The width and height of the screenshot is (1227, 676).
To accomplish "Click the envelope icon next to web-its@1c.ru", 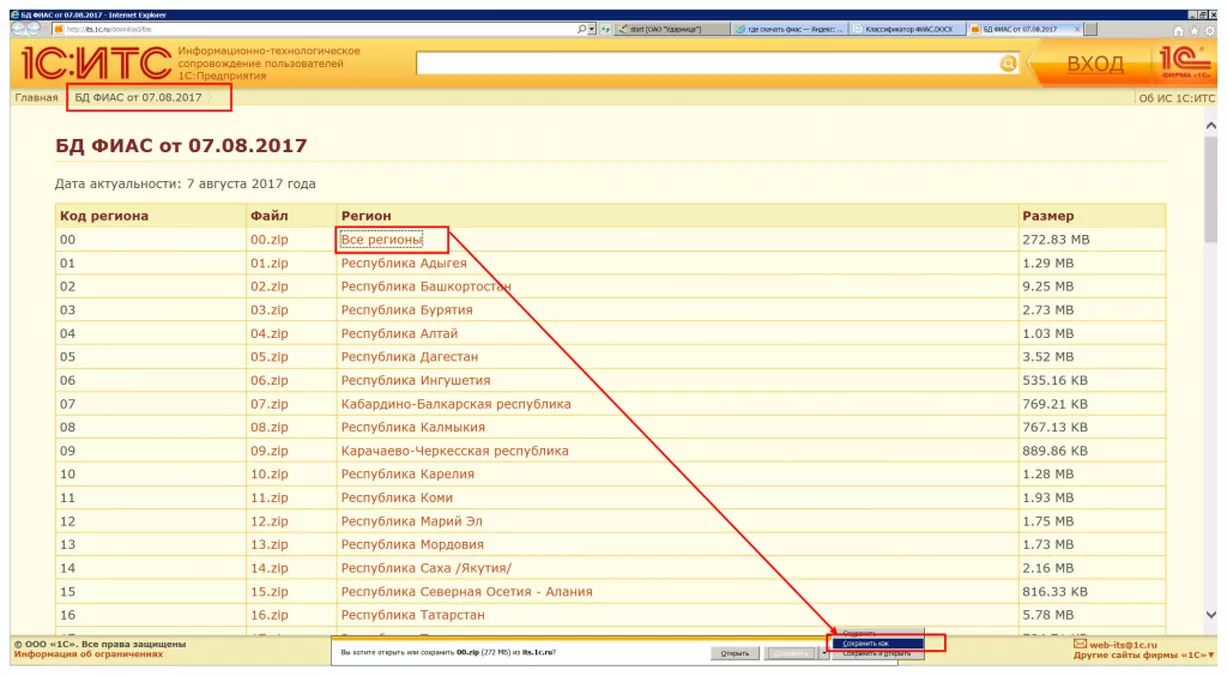I will tap(1080, 645).
